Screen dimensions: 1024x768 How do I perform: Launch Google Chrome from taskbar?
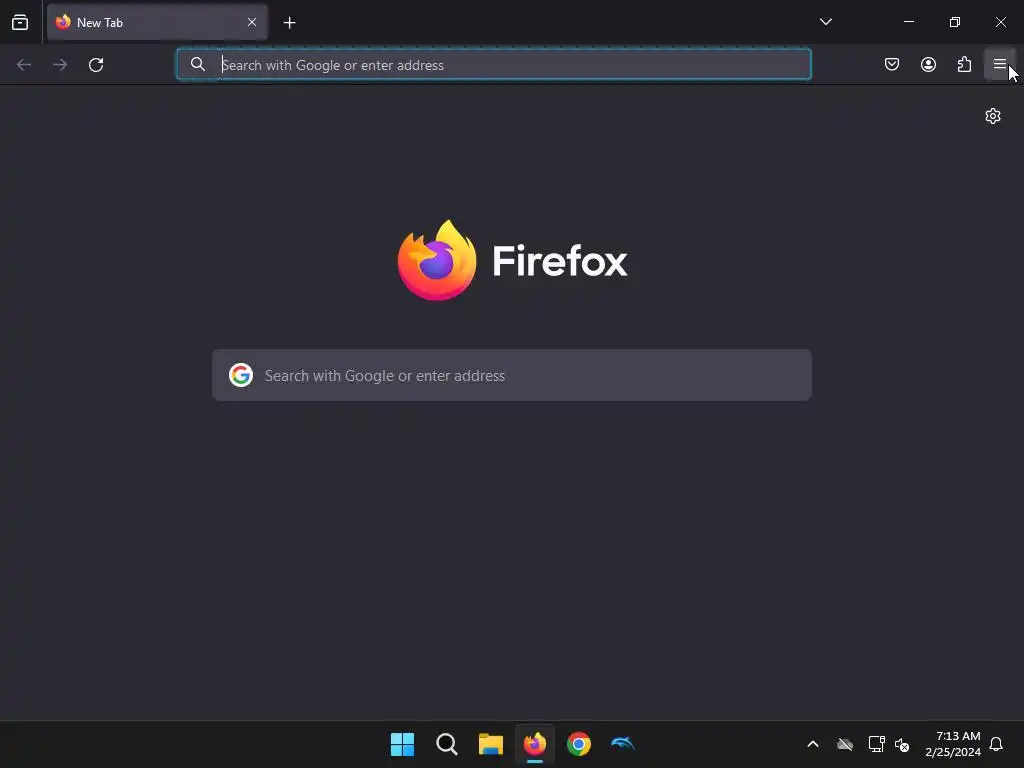pyautogui.click(x=579, y=744)
